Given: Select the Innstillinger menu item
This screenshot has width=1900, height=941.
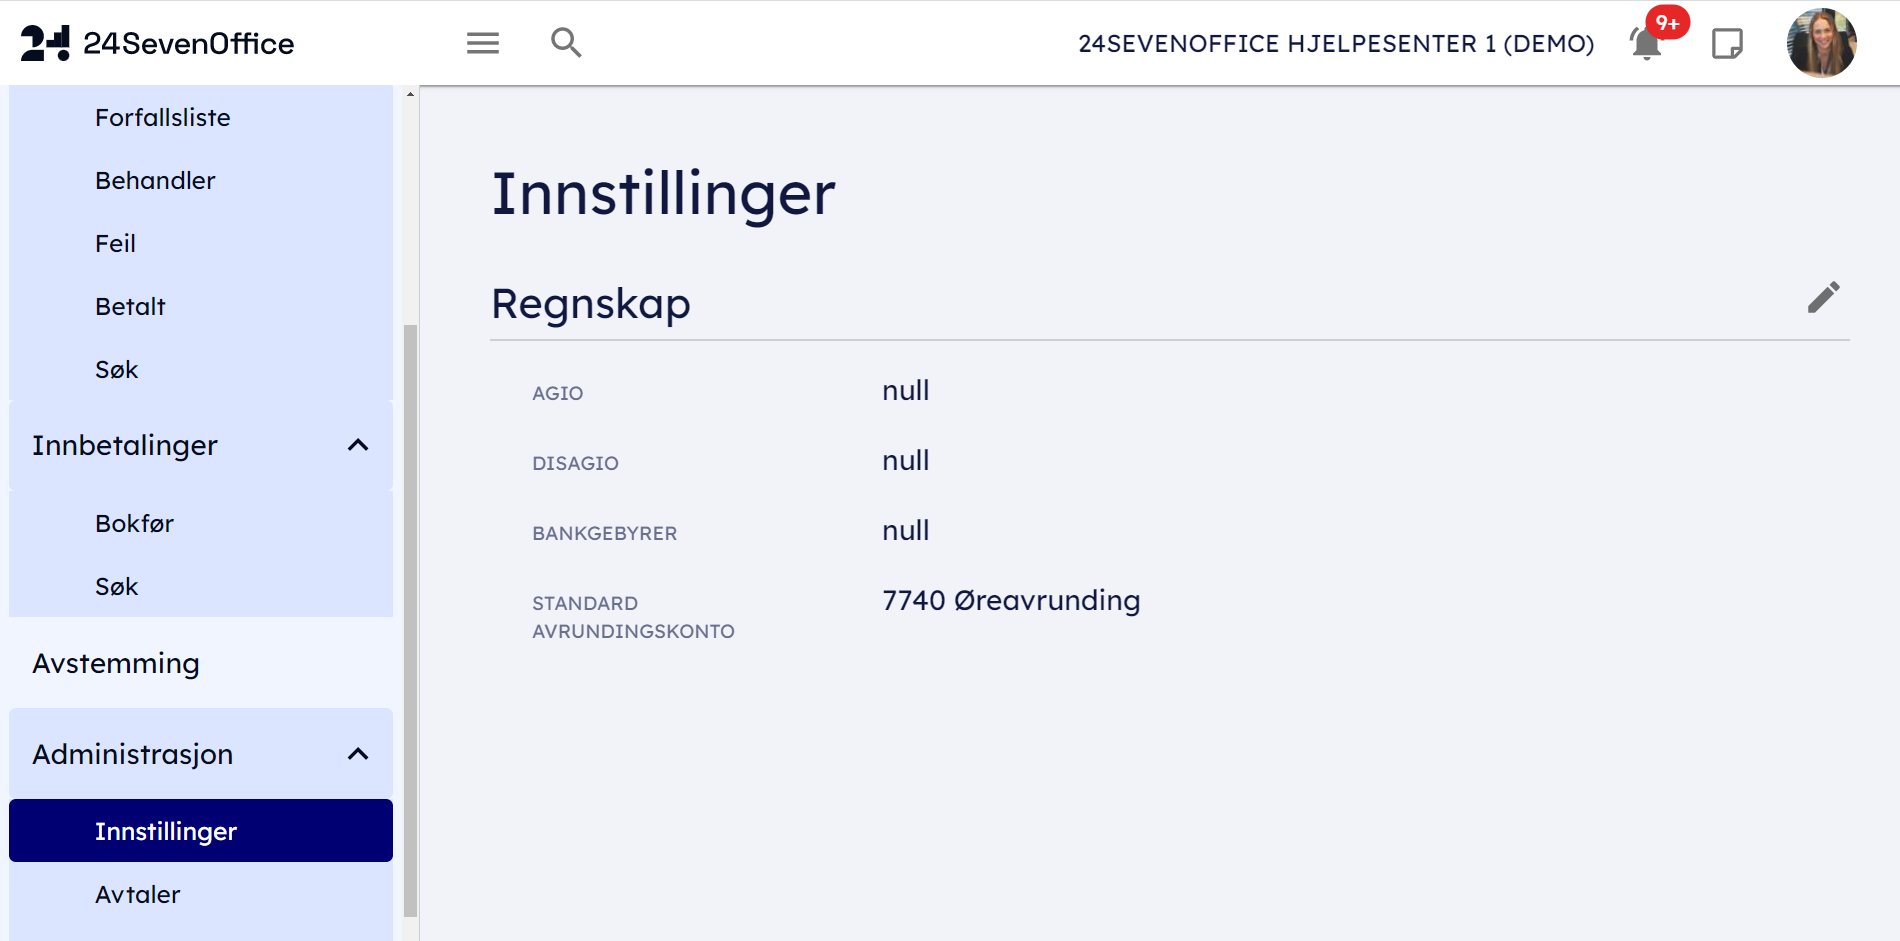Looking at the screenshot, I should click(166, 831).
